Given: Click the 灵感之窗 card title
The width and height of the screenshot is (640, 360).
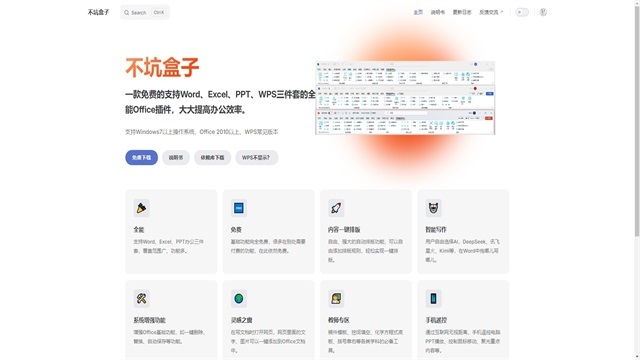Looking at the screenshot, I should (x=242, y=320).
